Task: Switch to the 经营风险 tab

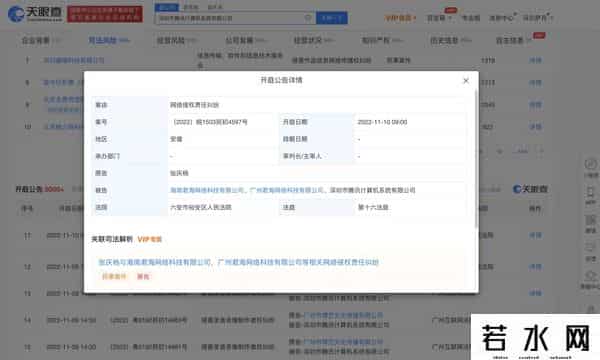Action: tap(177, 40)
